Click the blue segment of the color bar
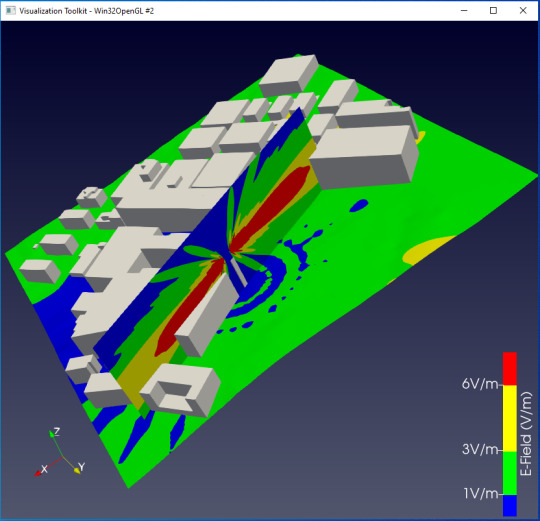 [x=510, y=506]
